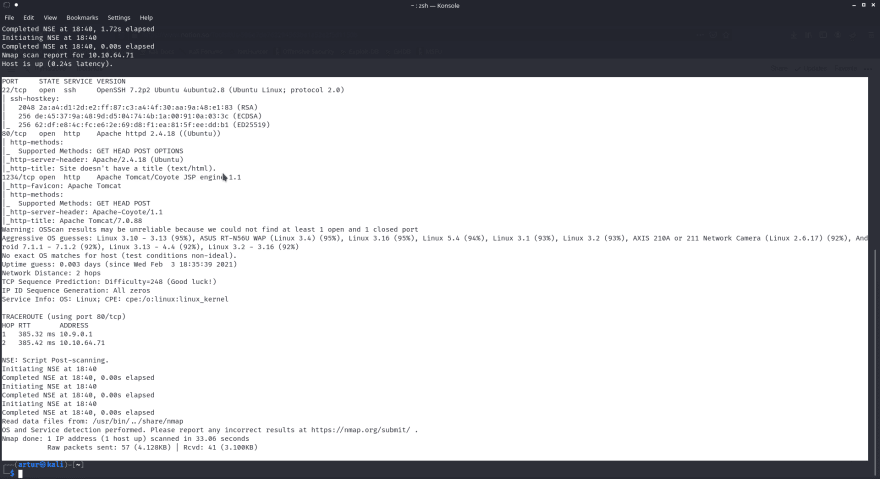
Task: Click traceroute hop '385.32 ms 10.9.0.1'
Action: (x=47, y=334)
